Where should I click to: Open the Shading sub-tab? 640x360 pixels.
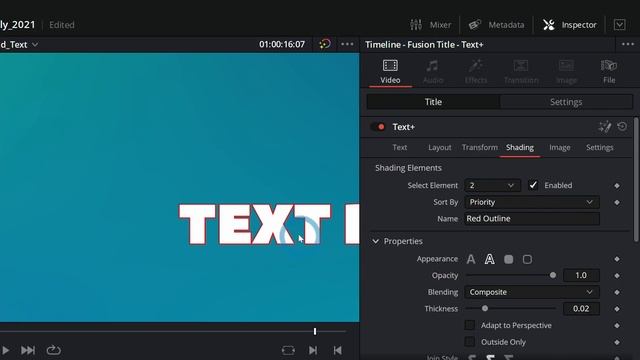click(x=520, y=147)
